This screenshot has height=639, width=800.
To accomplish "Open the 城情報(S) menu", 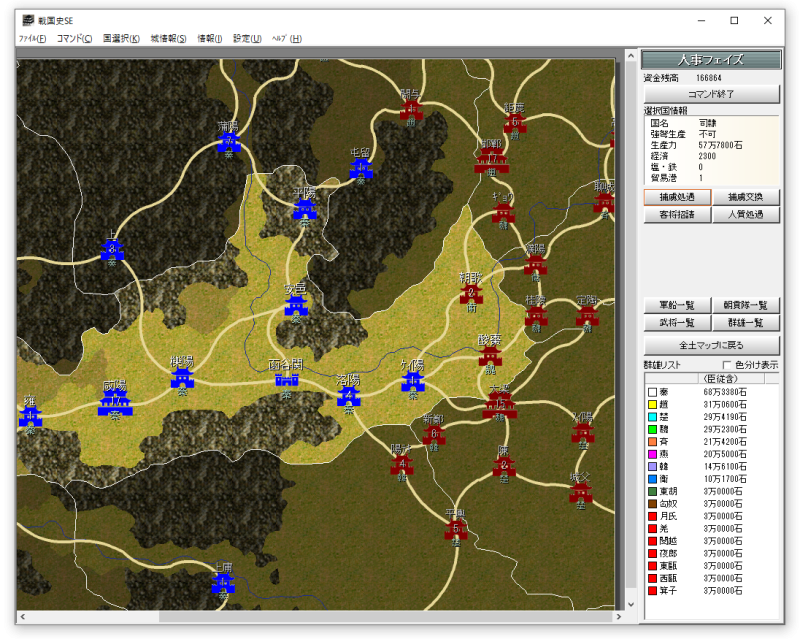I will 168,39.
